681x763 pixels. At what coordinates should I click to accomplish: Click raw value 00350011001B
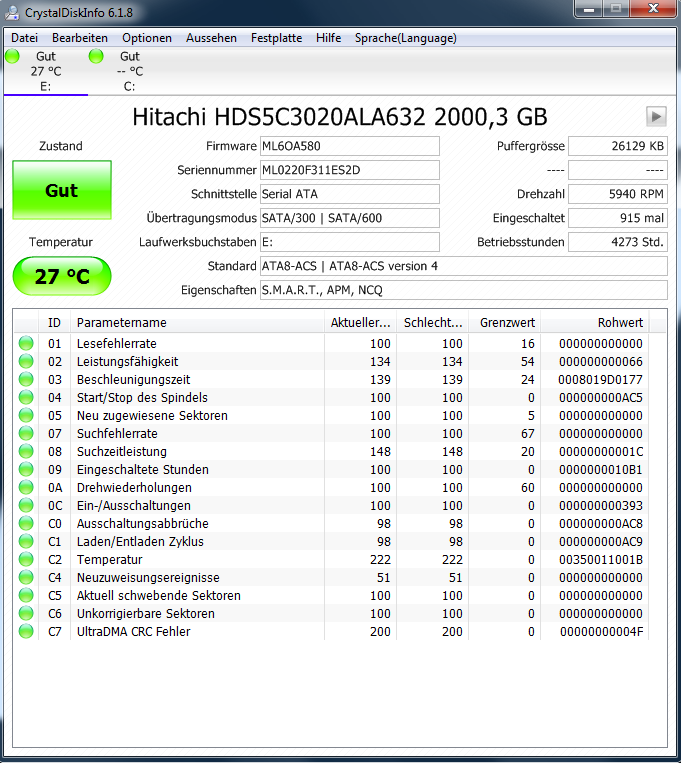point(601,560)
